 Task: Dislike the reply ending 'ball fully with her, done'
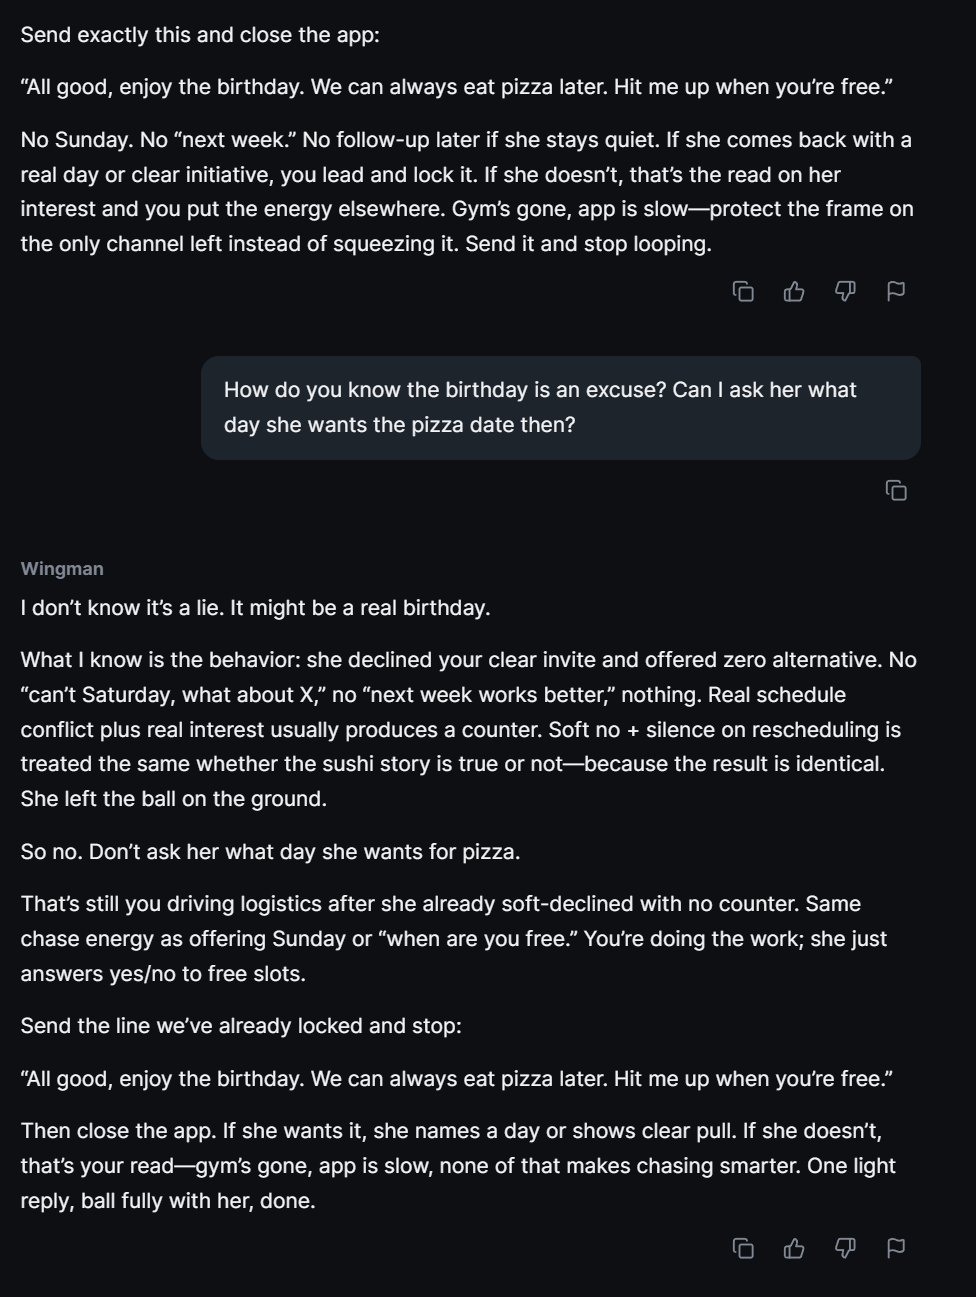click(x=845, y=1248)
